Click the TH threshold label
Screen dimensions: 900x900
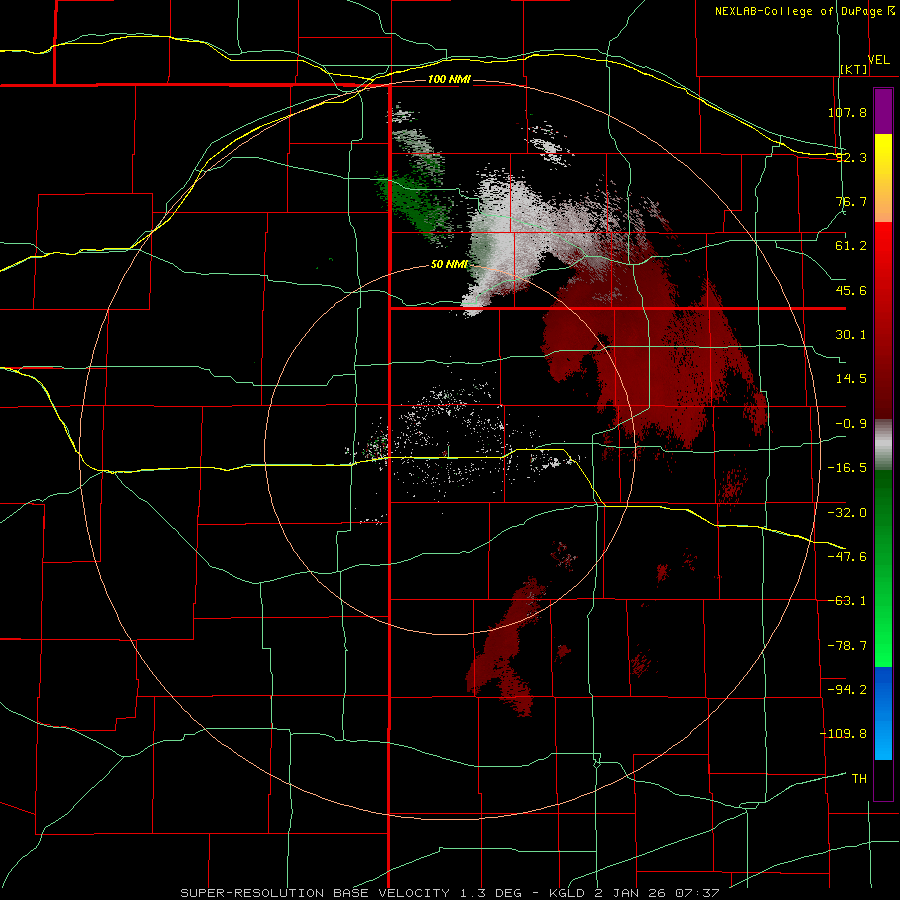coord(859,778)
